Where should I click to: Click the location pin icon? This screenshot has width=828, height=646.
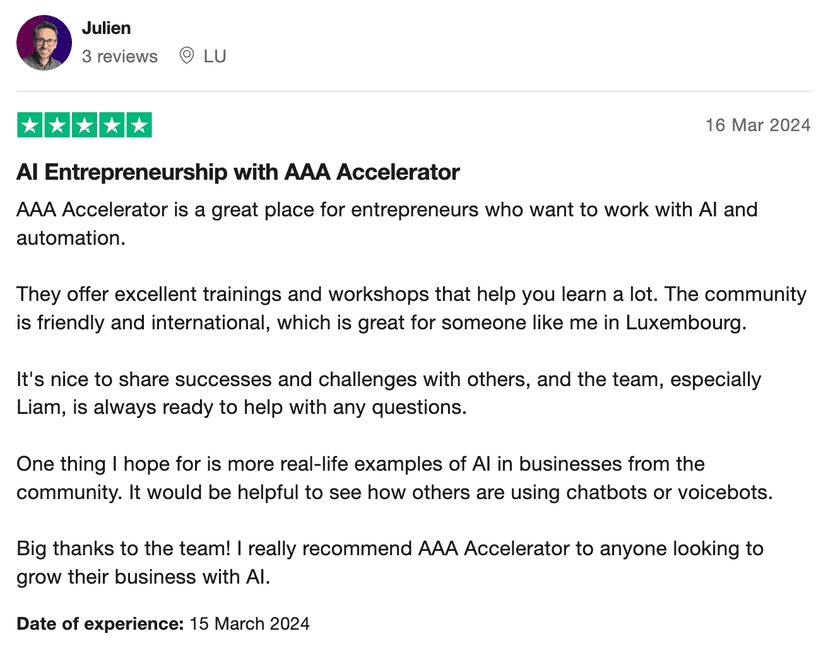pos(186,56)
